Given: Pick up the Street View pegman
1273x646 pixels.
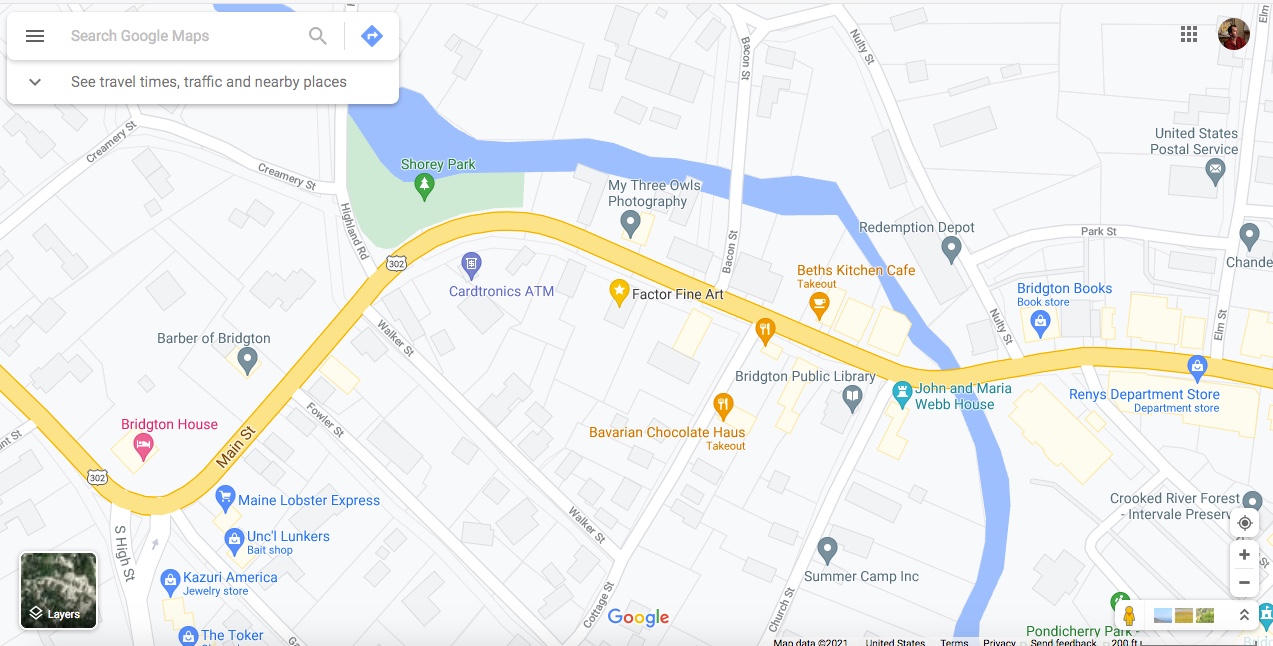Looking at the screenshot, I should (x=1129, y=615).
